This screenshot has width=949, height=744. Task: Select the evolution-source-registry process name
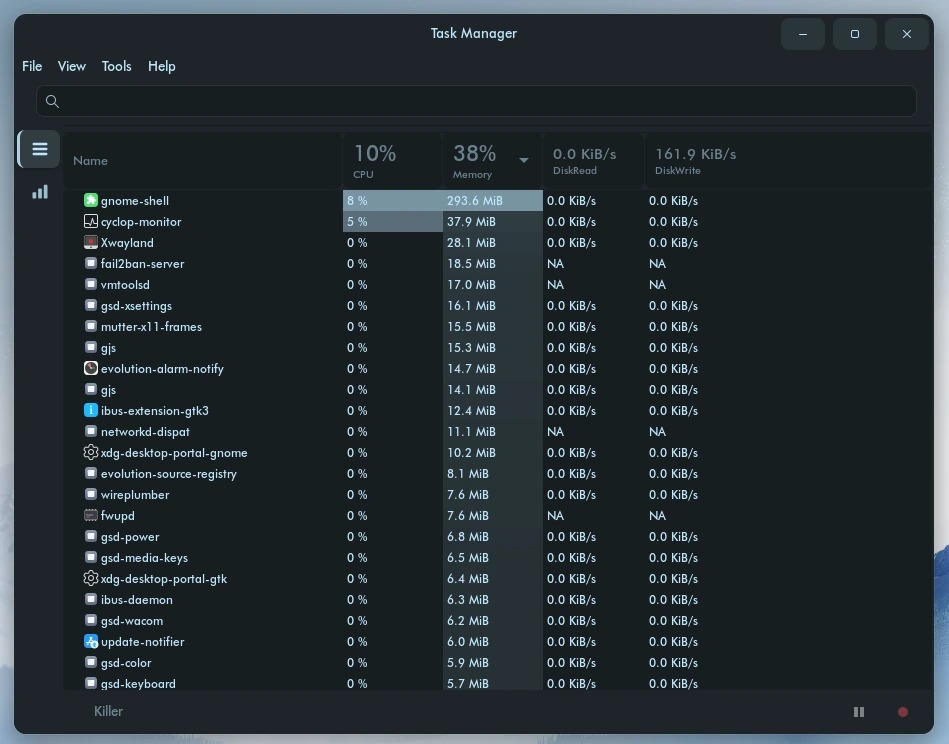[169, 473]
